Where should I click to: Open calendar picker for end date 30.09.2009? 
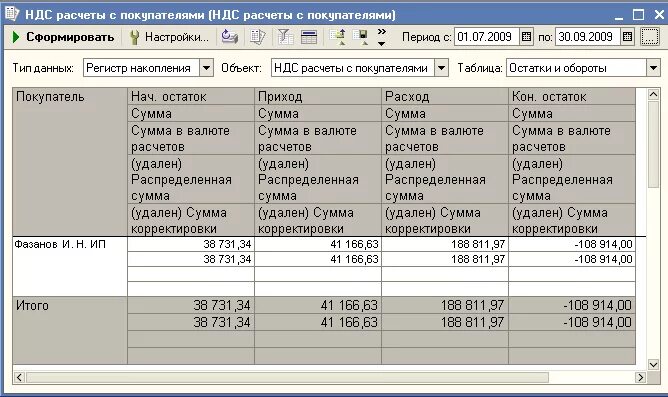pos(627,37)
